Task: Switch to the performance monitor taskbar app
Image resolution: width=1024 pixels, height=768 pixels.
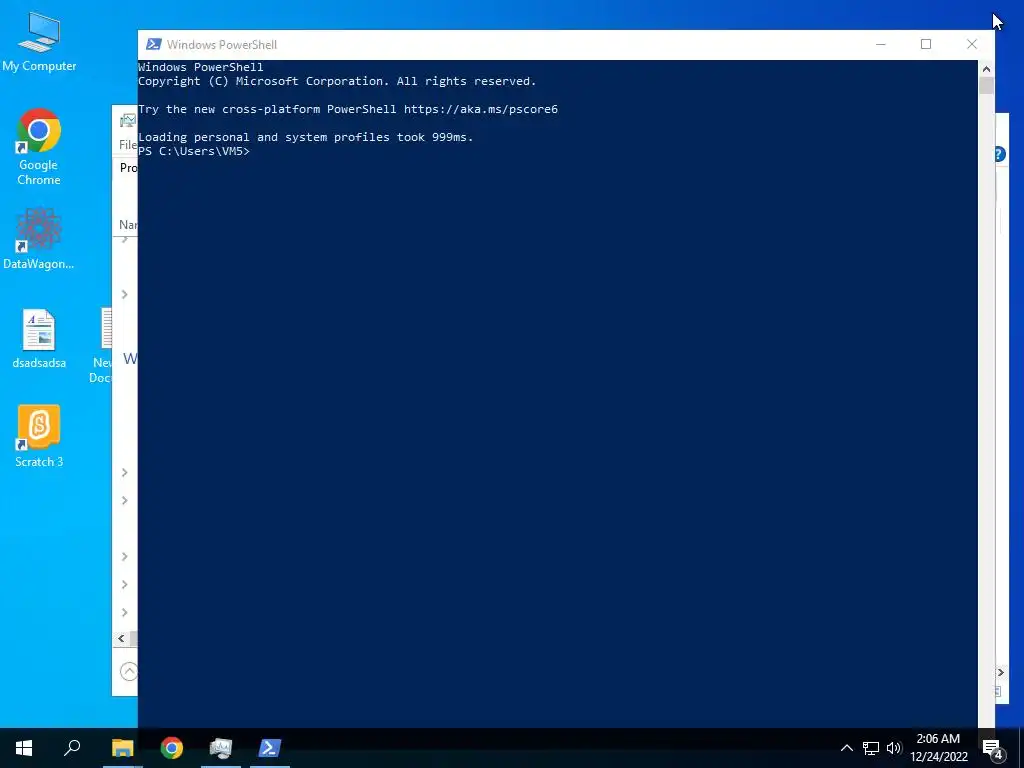Action: click(221, 748)
